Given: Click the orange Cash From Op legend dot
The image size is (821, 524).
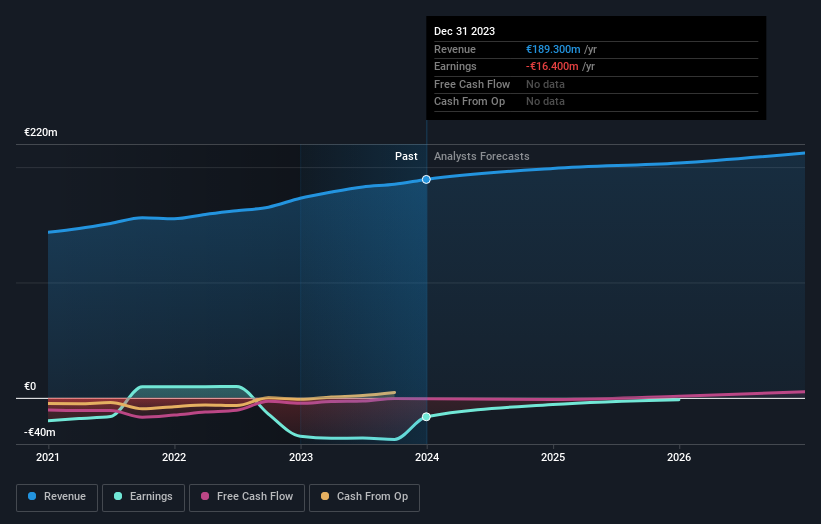Looking at the screenshot, I should [x=325, y=496].
